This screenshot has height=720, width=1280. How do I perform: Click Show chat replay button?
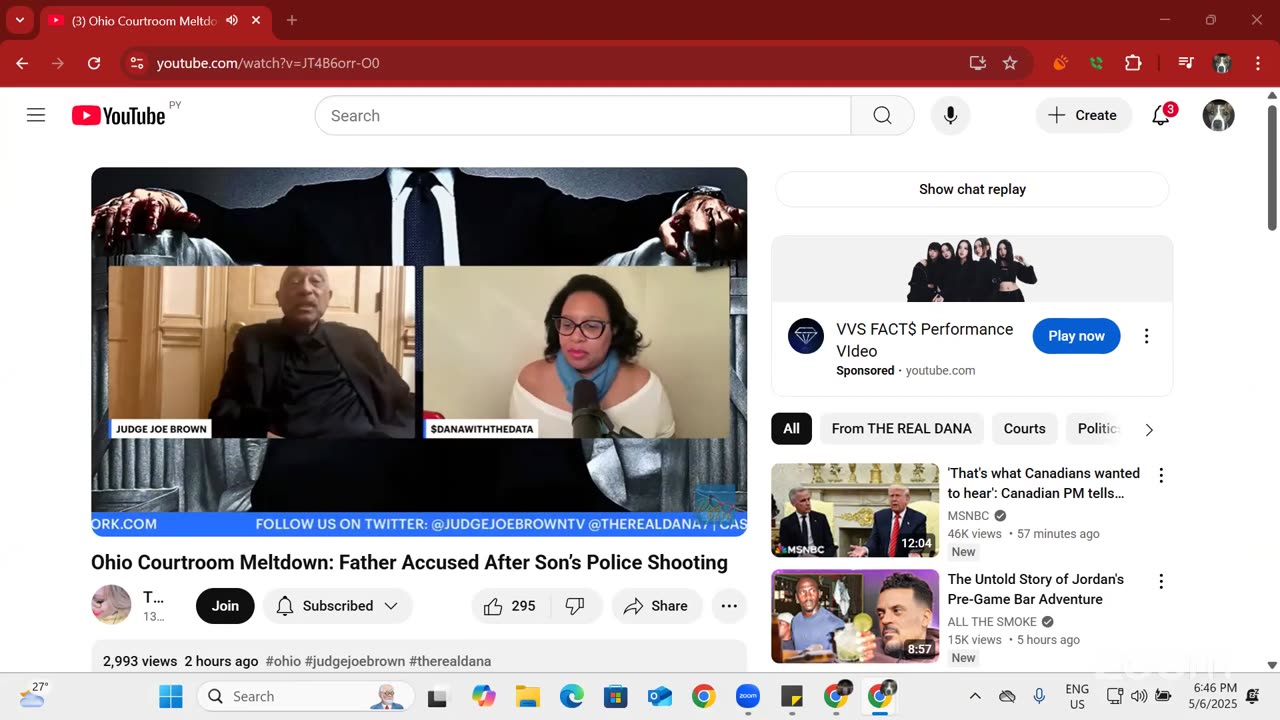972,189
